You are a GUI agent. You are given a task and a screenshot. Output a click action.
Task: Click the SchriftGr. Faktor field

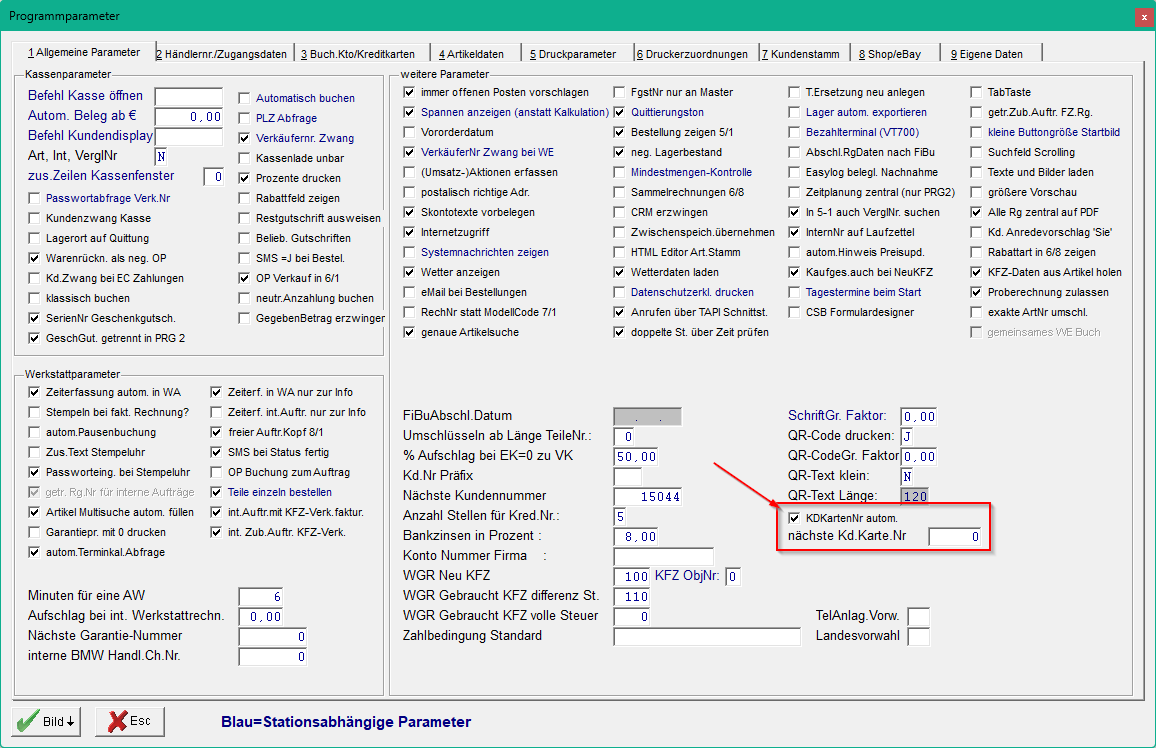click(x=919, y=416)
